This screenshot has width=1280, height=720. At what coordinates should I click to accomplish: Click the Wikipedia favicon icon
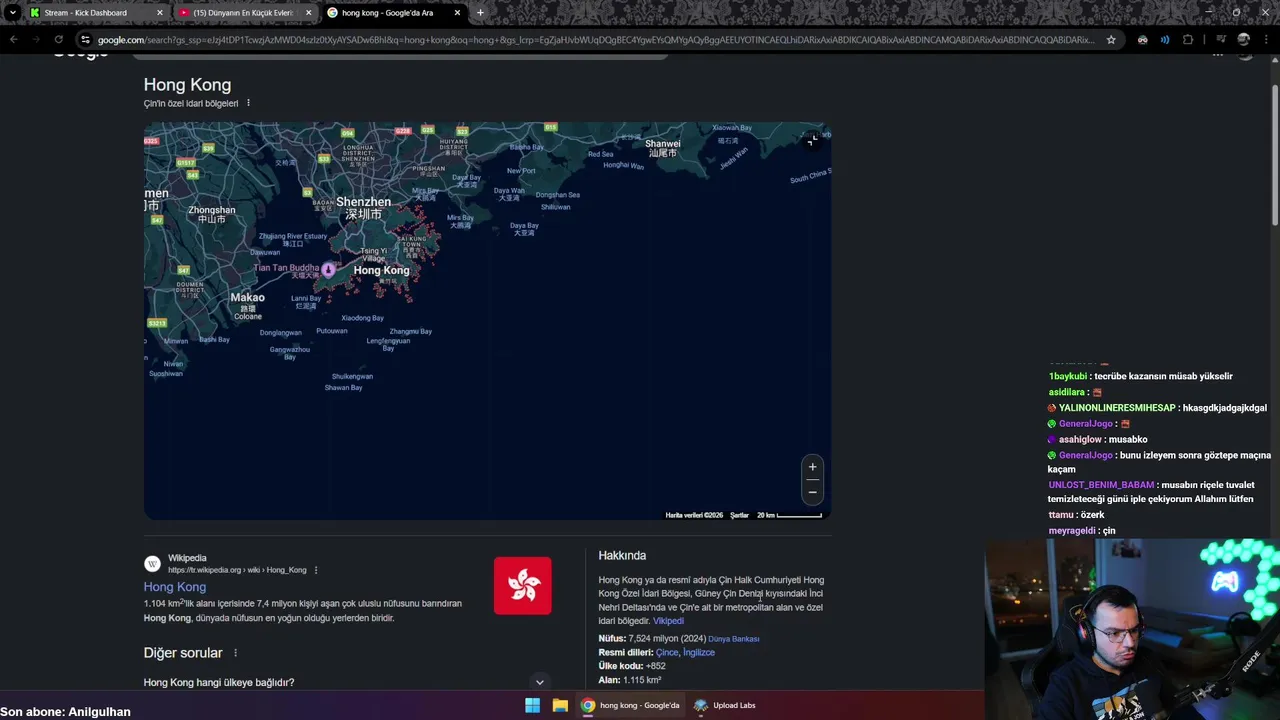(x=152, y=564)
